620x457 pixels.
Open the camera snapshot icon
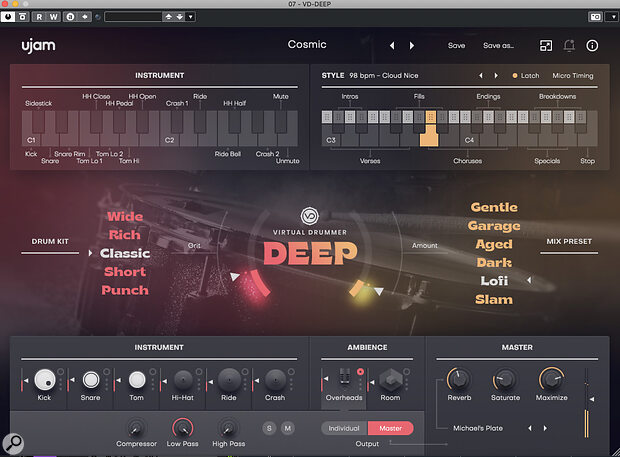click(x=595, y=17)
